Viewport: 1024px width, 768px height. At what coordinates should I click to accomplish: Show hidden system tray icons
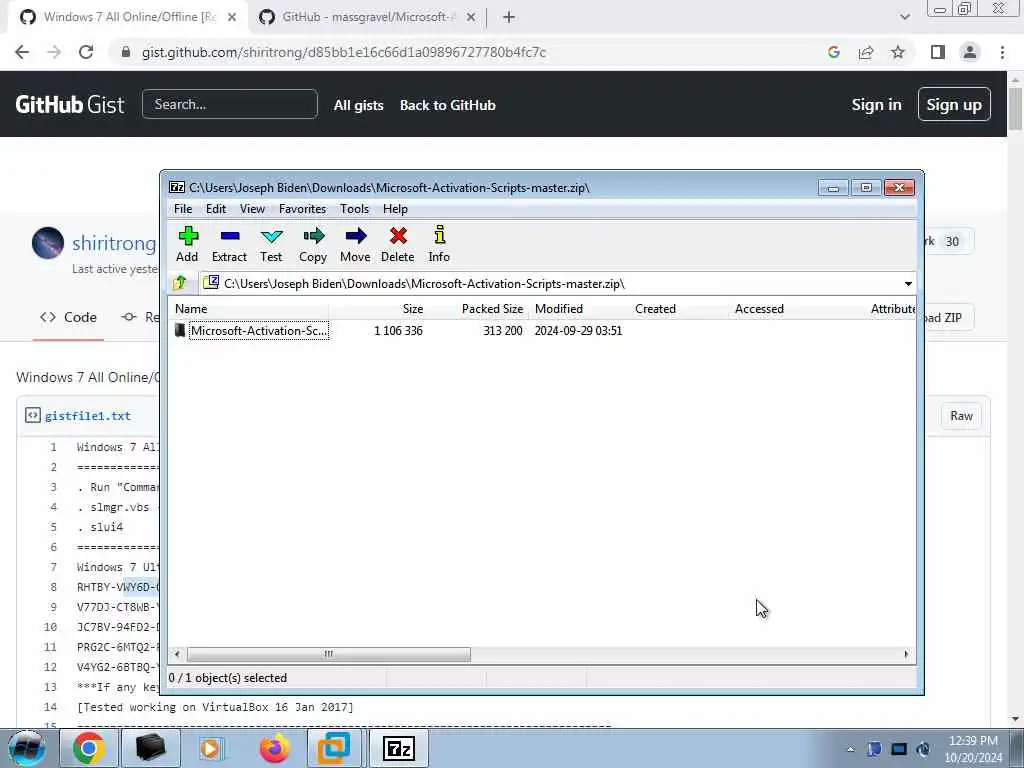tap(850, 749)
